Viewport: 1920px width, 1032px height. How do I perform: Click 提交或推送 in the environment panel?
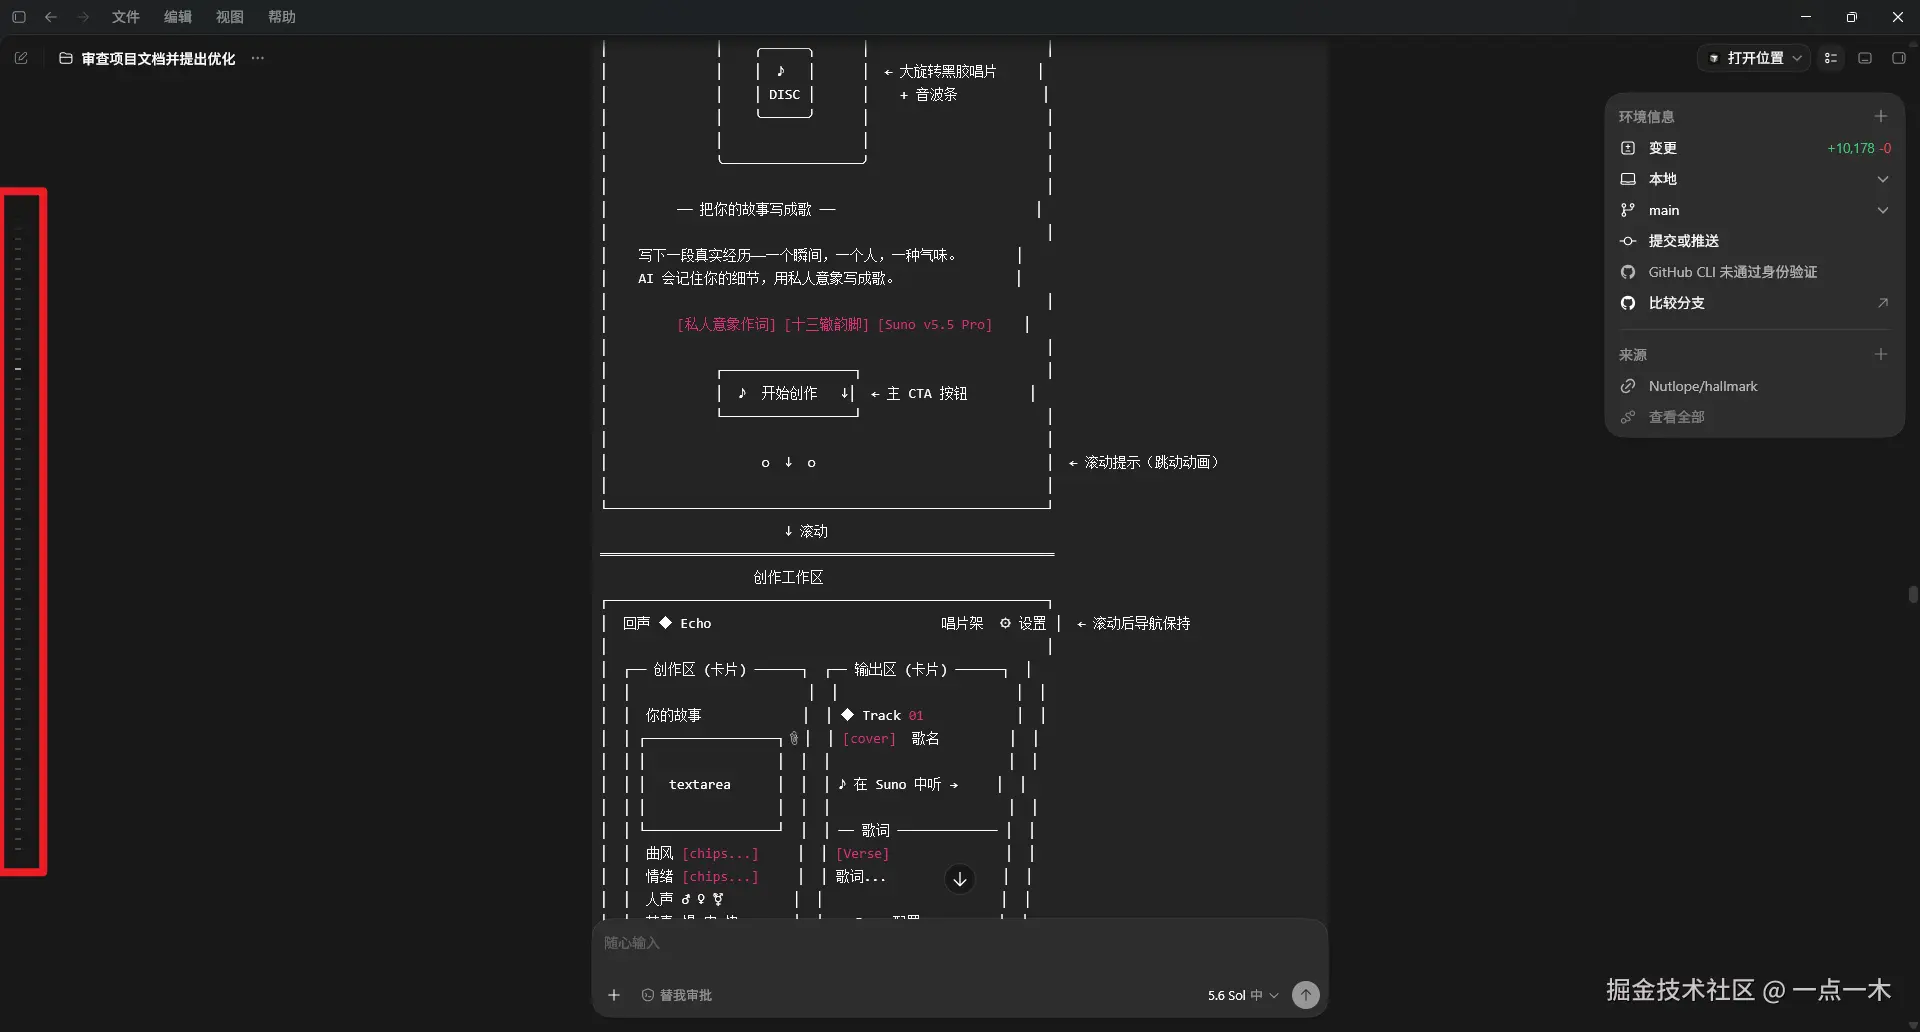pos(1684,241)
